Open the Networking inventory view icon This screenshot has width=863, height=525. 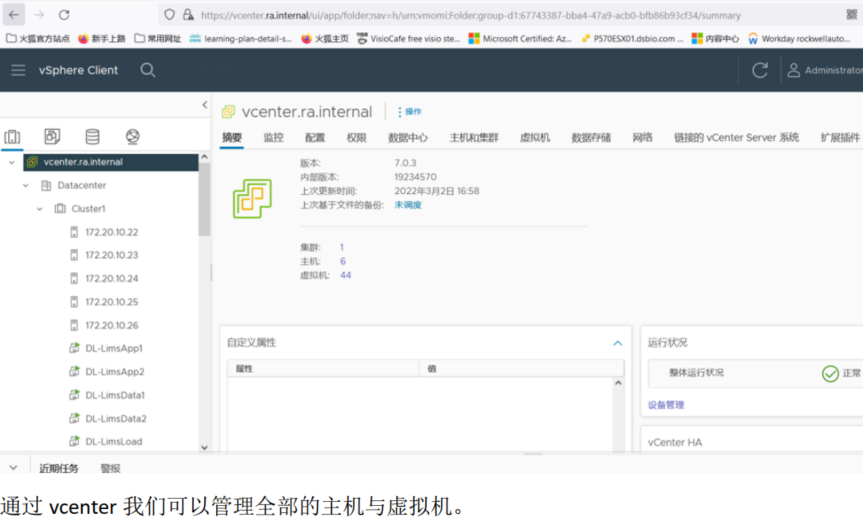pos(132,137)
